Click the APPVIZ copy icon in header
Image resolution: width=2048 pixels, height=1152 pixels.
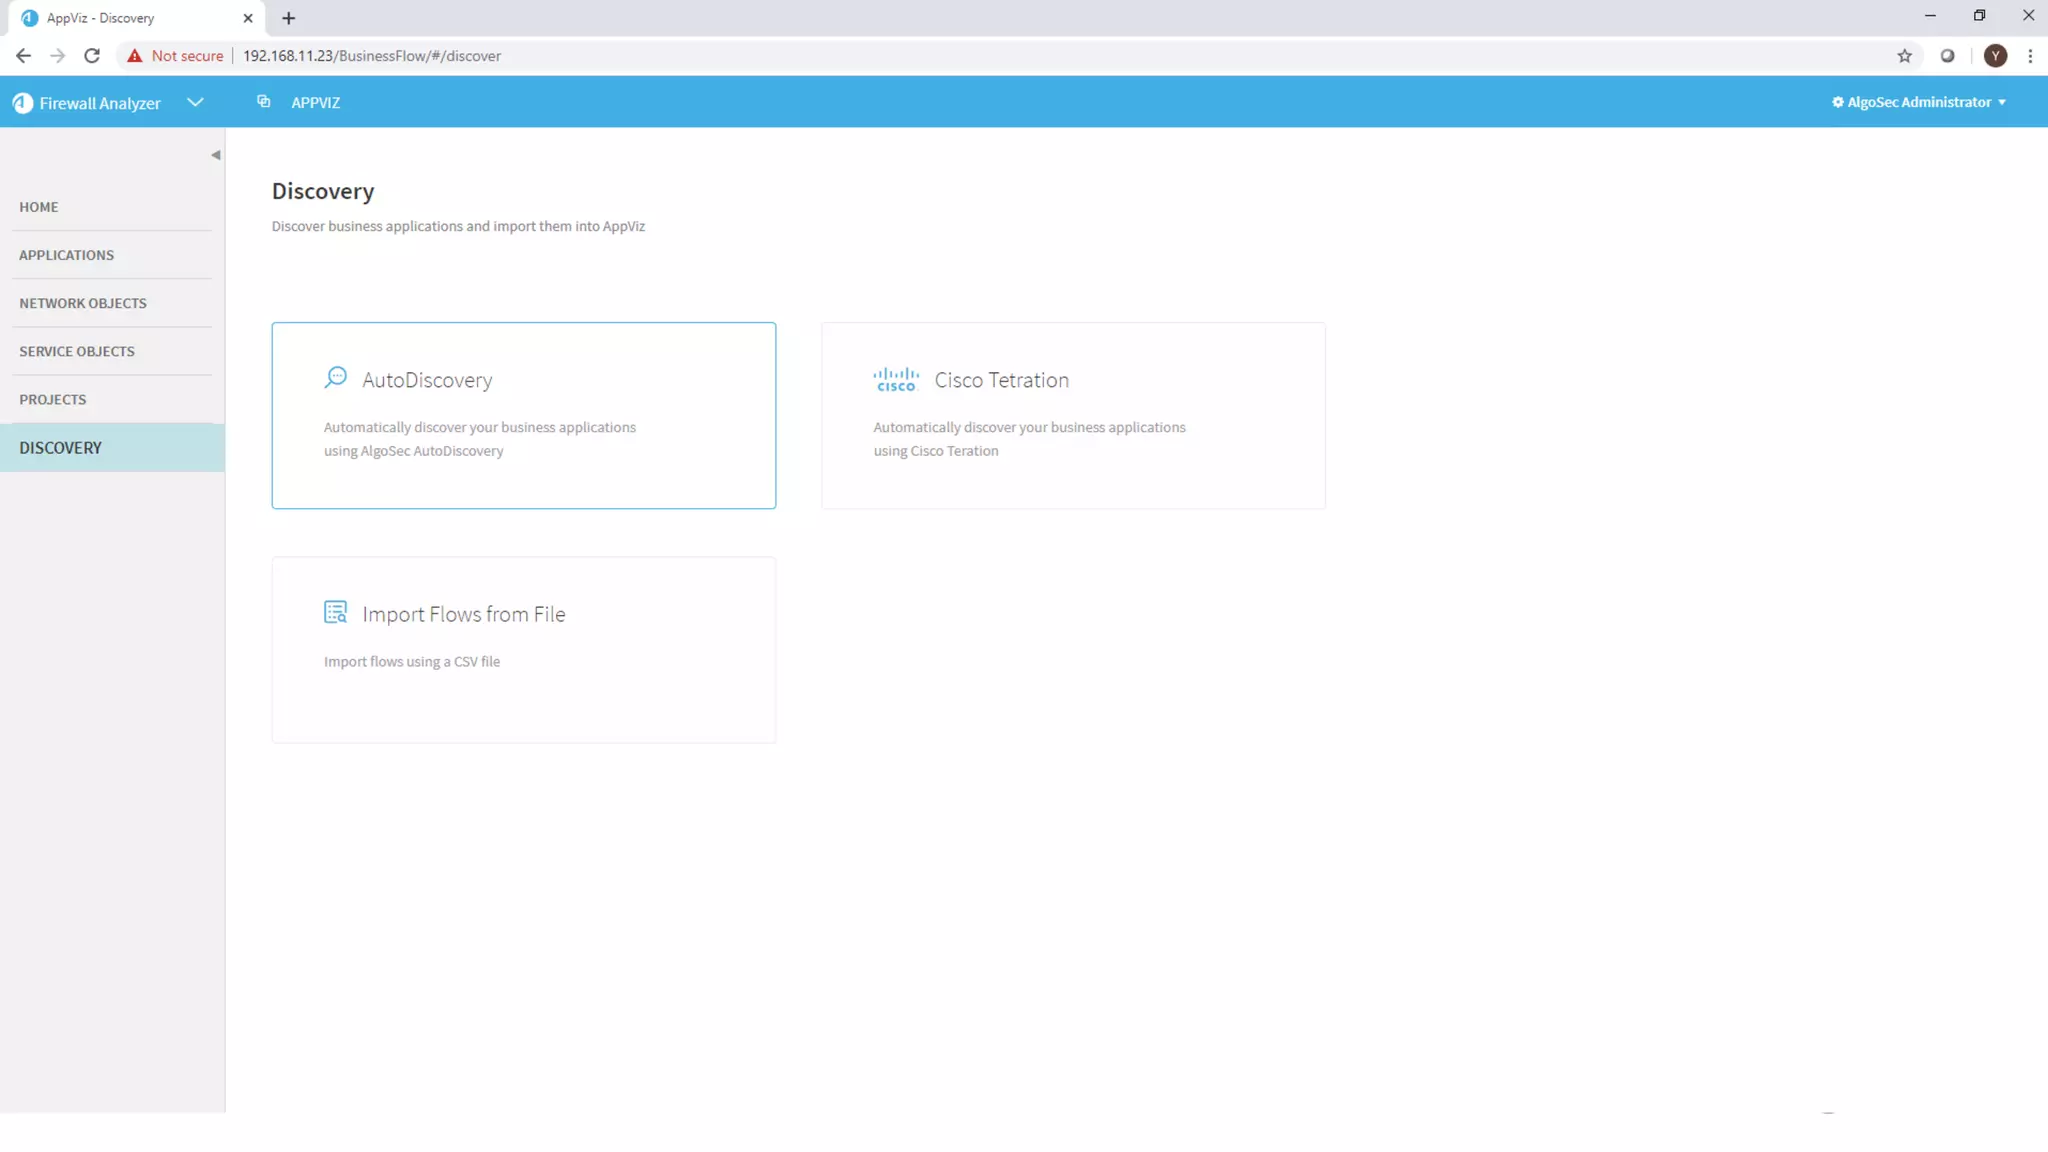[x=263, y=102]
